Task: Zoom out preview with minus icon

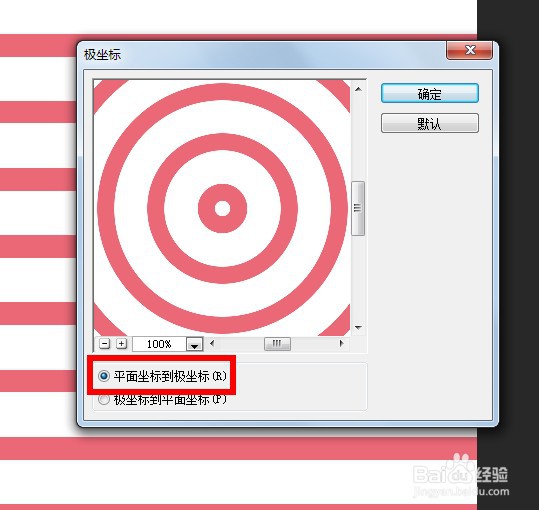Action: point(104,344)
